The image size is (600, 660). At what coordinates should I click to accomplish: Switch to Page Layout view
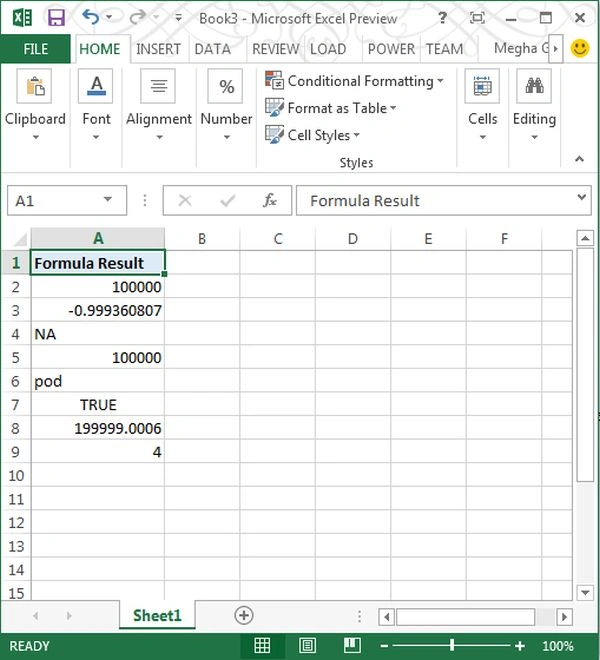(307, 645)
